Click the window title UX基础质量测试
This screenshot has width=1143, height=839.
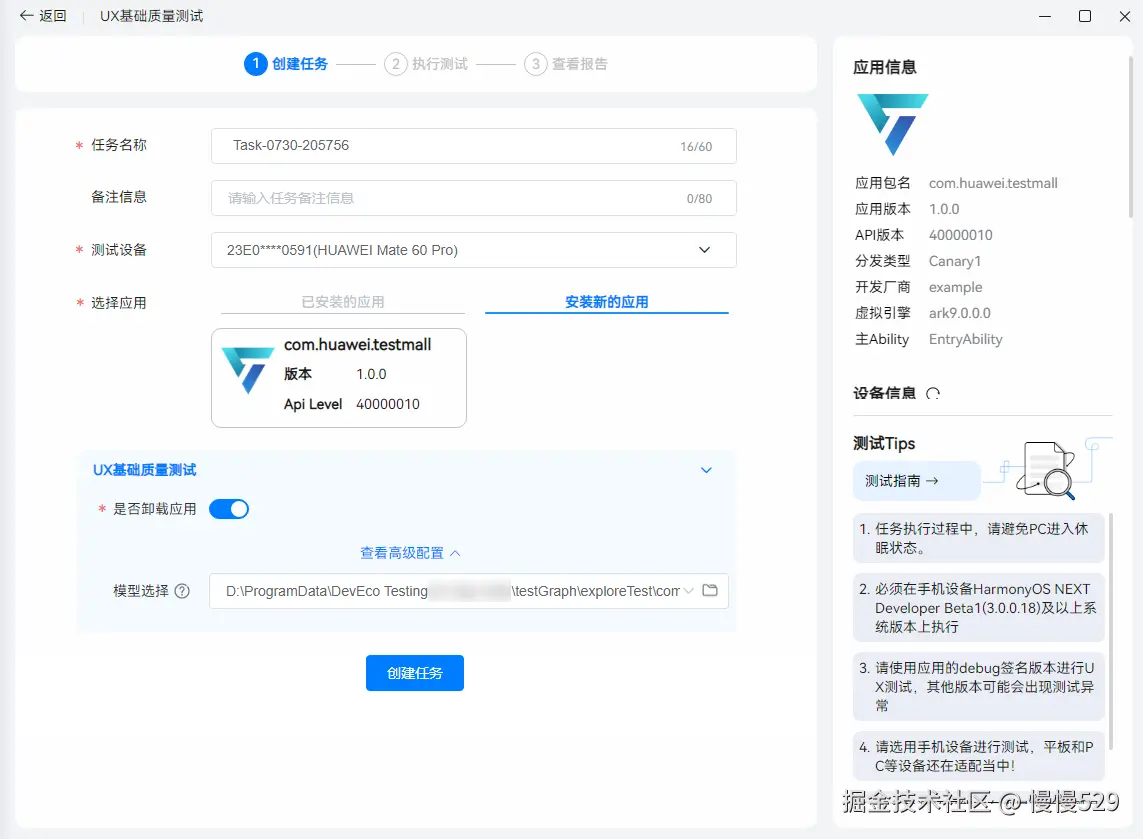152,16
